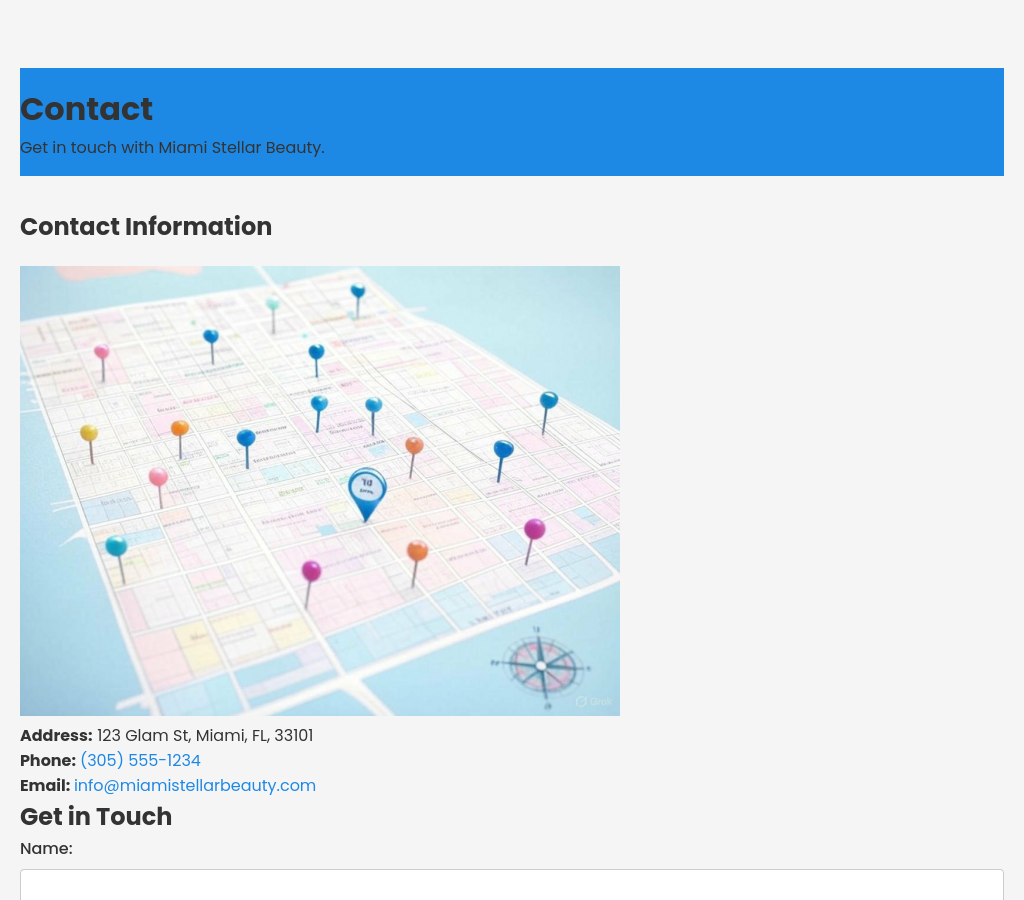Click the teal pin in map's lower-left area
1024x900 pixels.
(116, 546)
